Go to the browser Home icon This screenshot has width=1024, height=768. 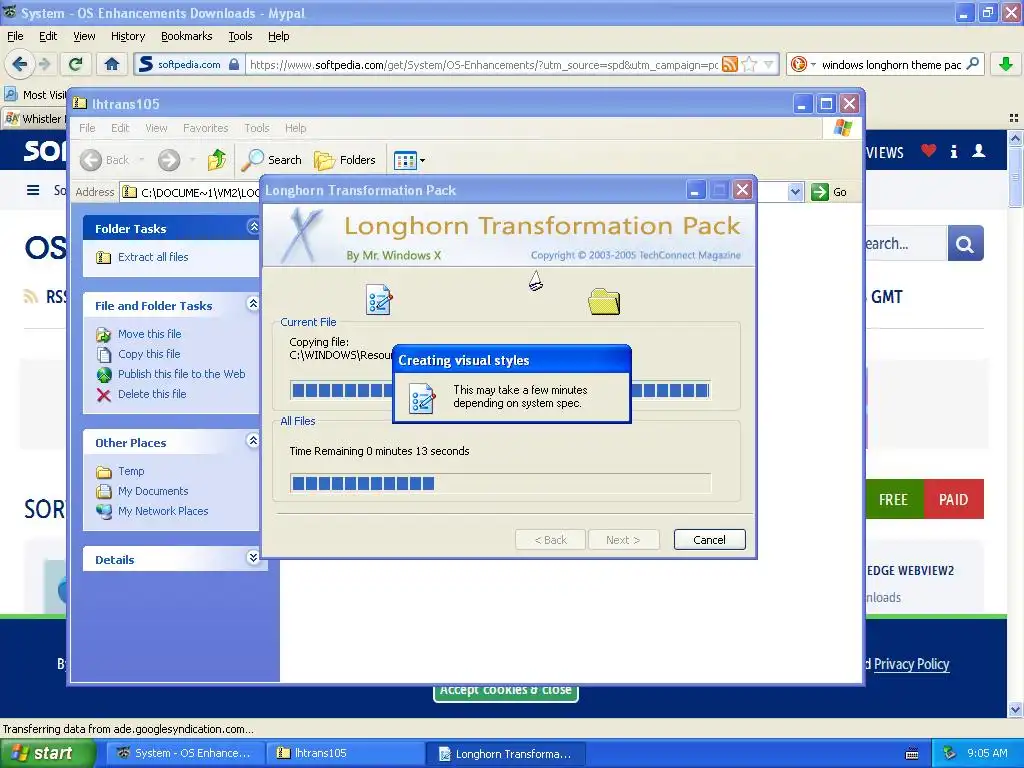112,64
